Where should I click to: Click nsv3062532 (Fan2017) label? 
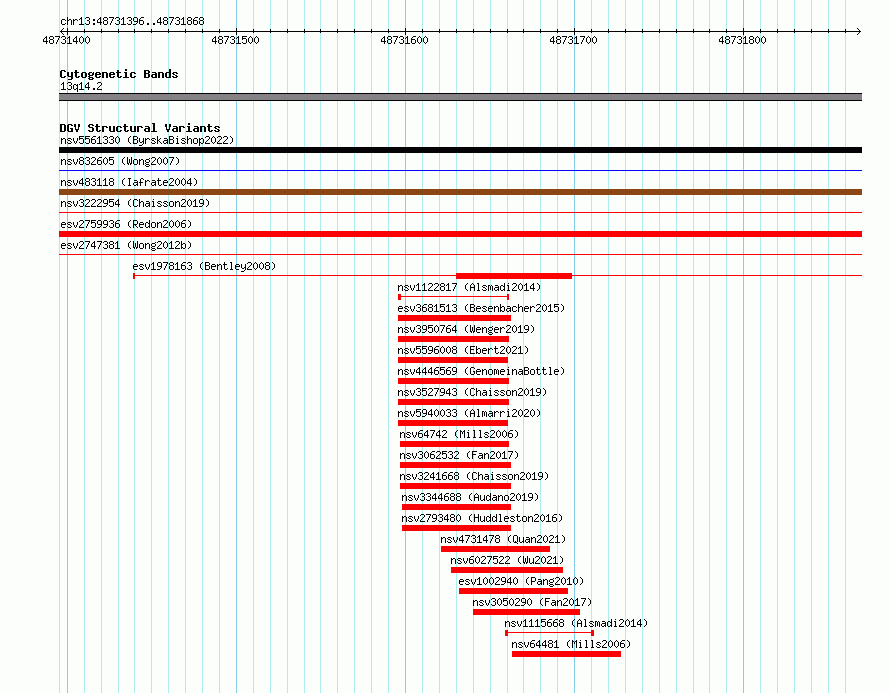(459, 455)
